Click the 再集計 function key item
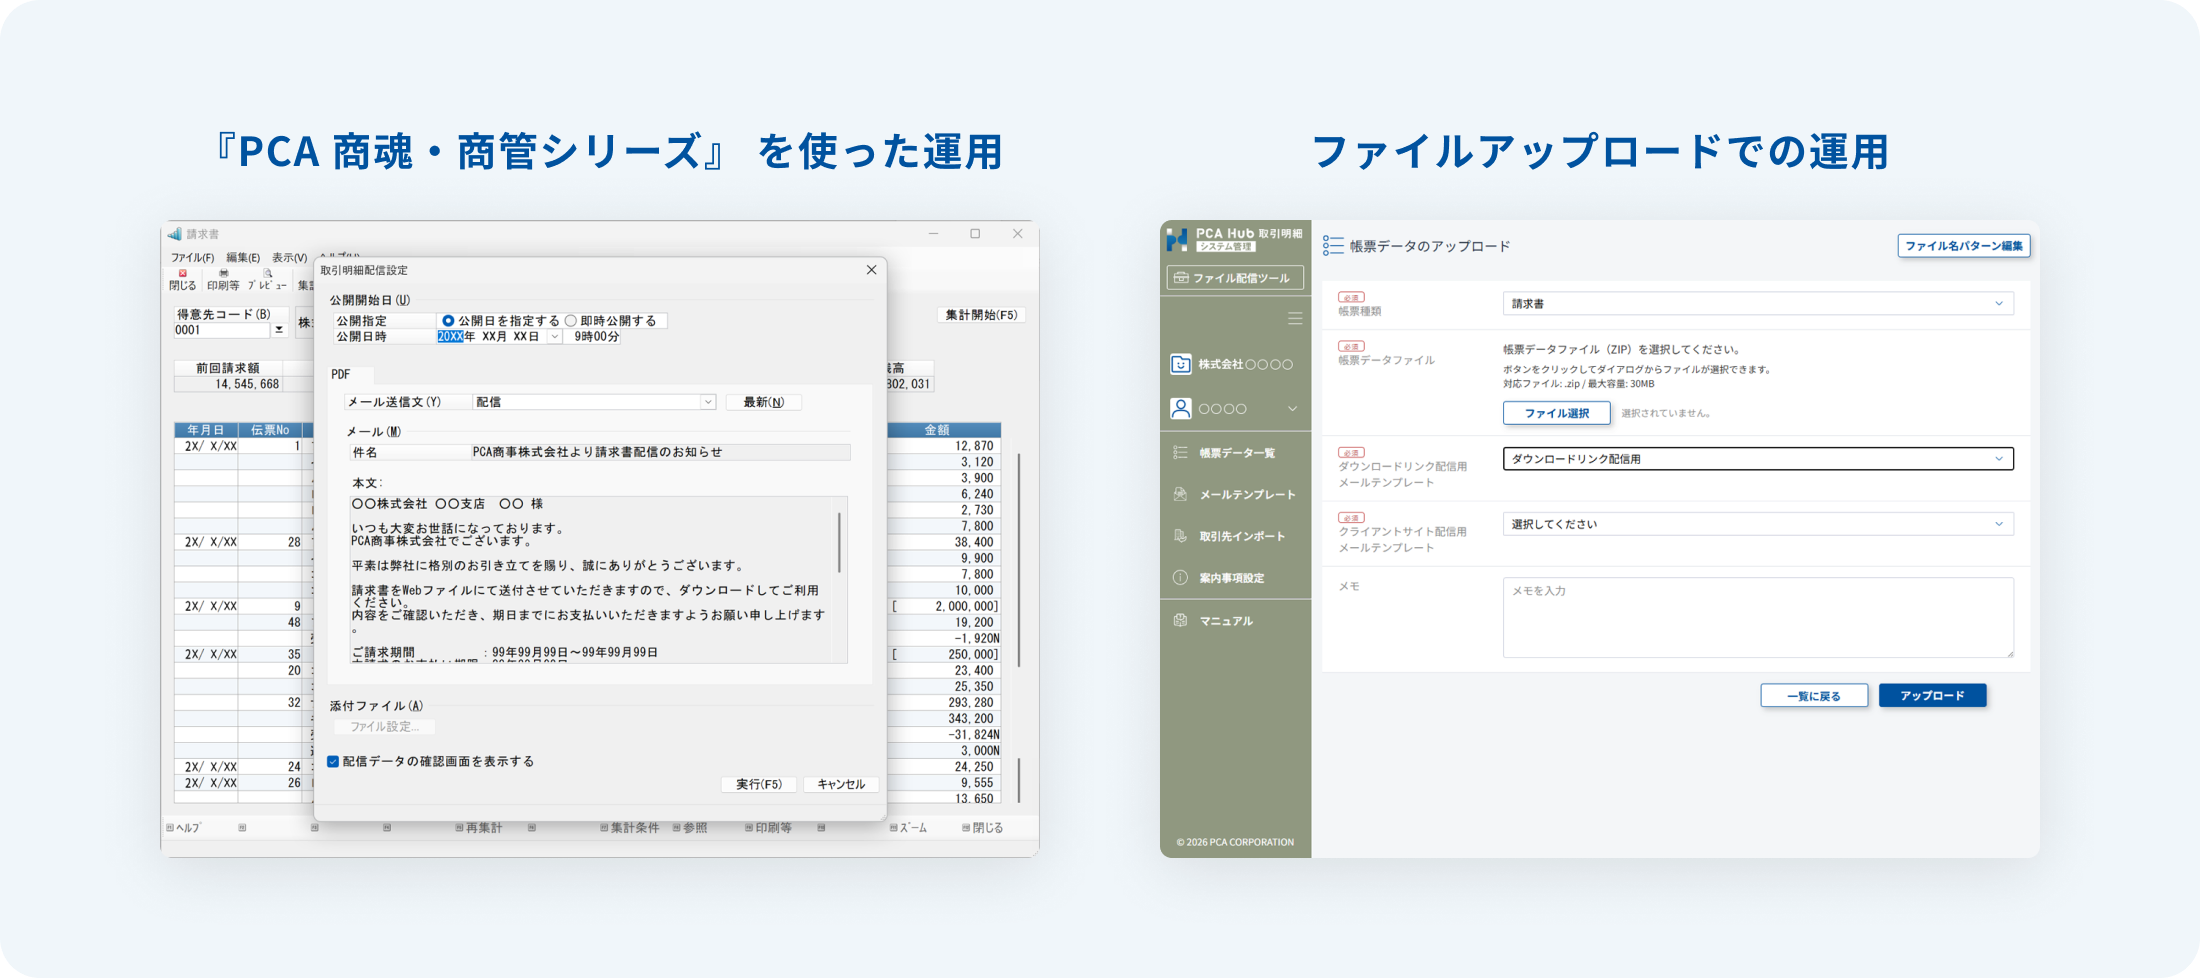 coord(479,828)
